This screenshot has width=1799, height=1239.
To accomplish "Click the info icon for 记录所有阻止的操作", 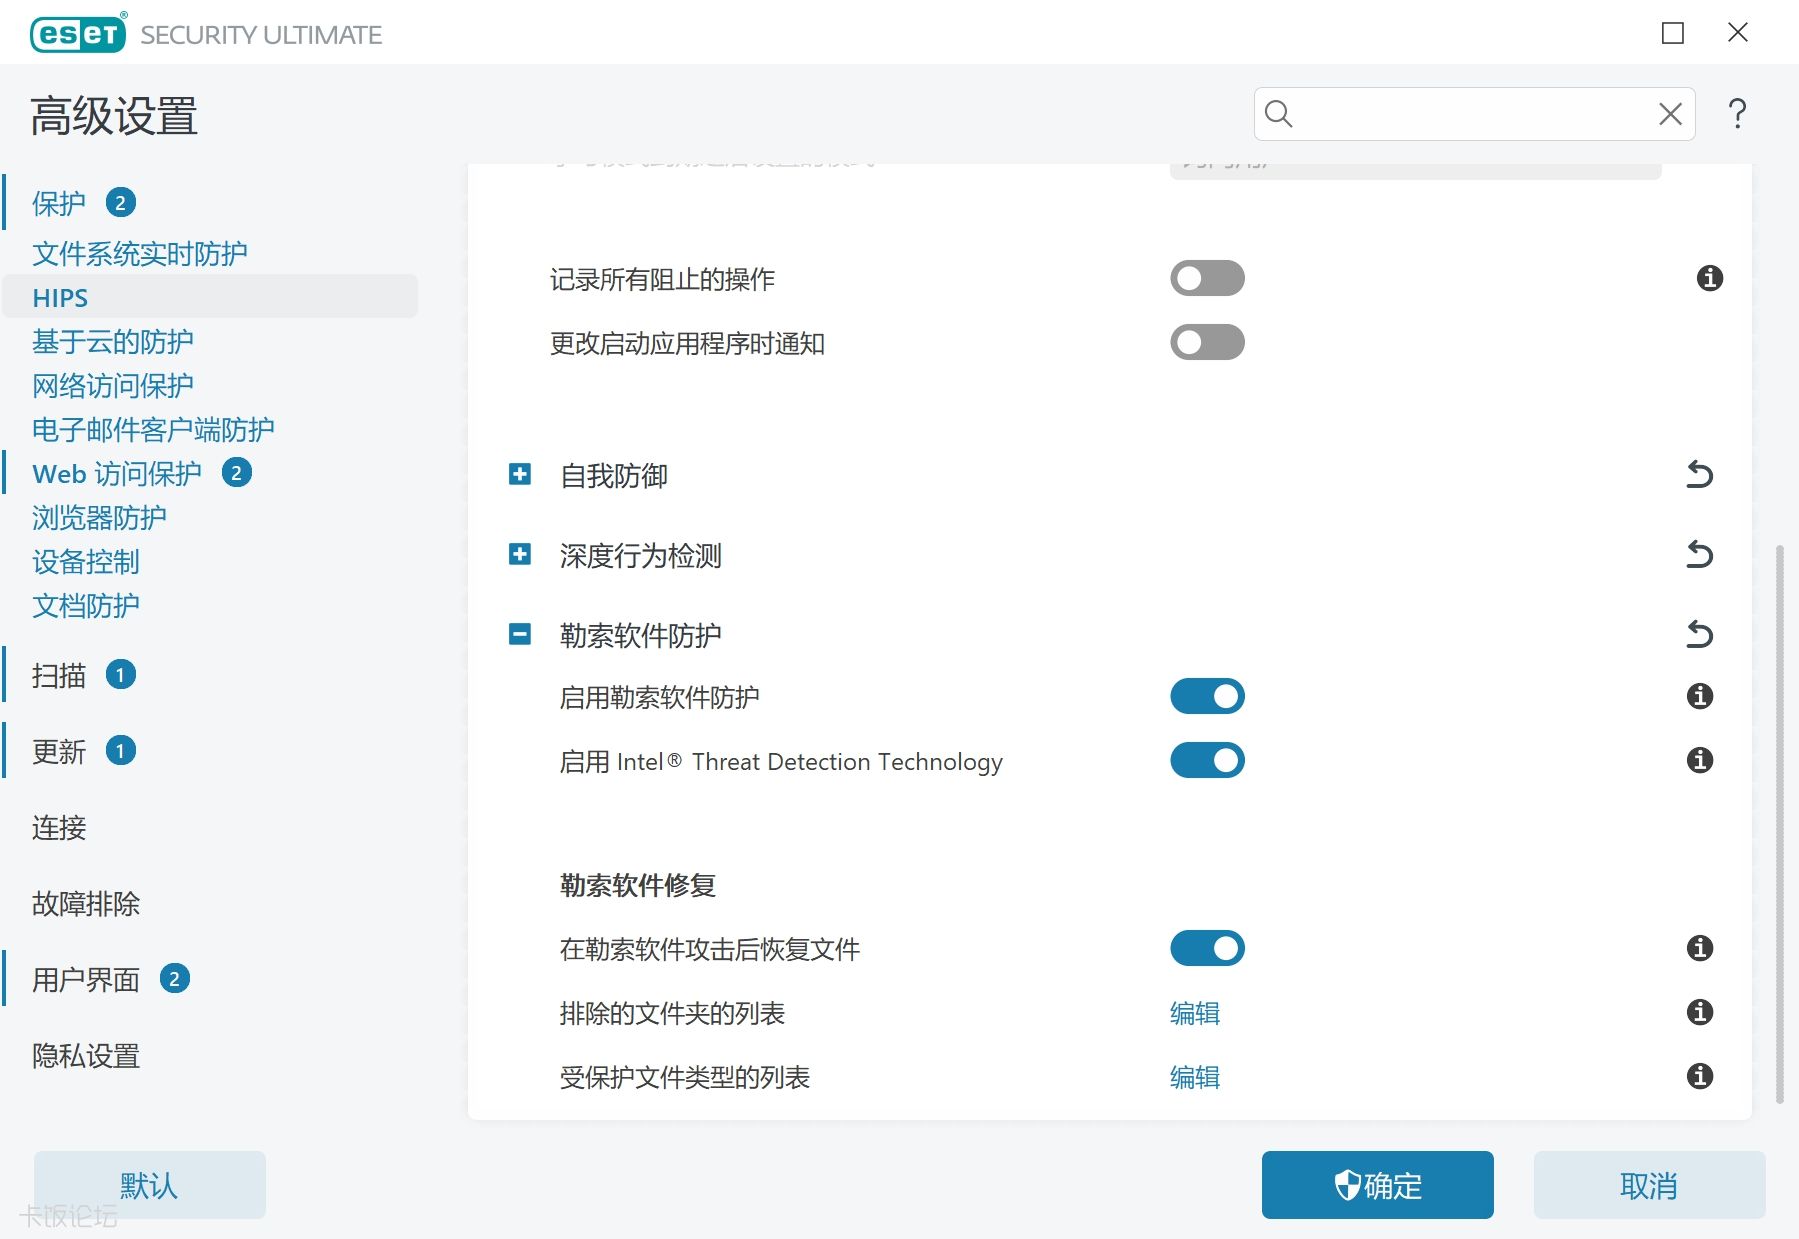I will pos(1709,278).
